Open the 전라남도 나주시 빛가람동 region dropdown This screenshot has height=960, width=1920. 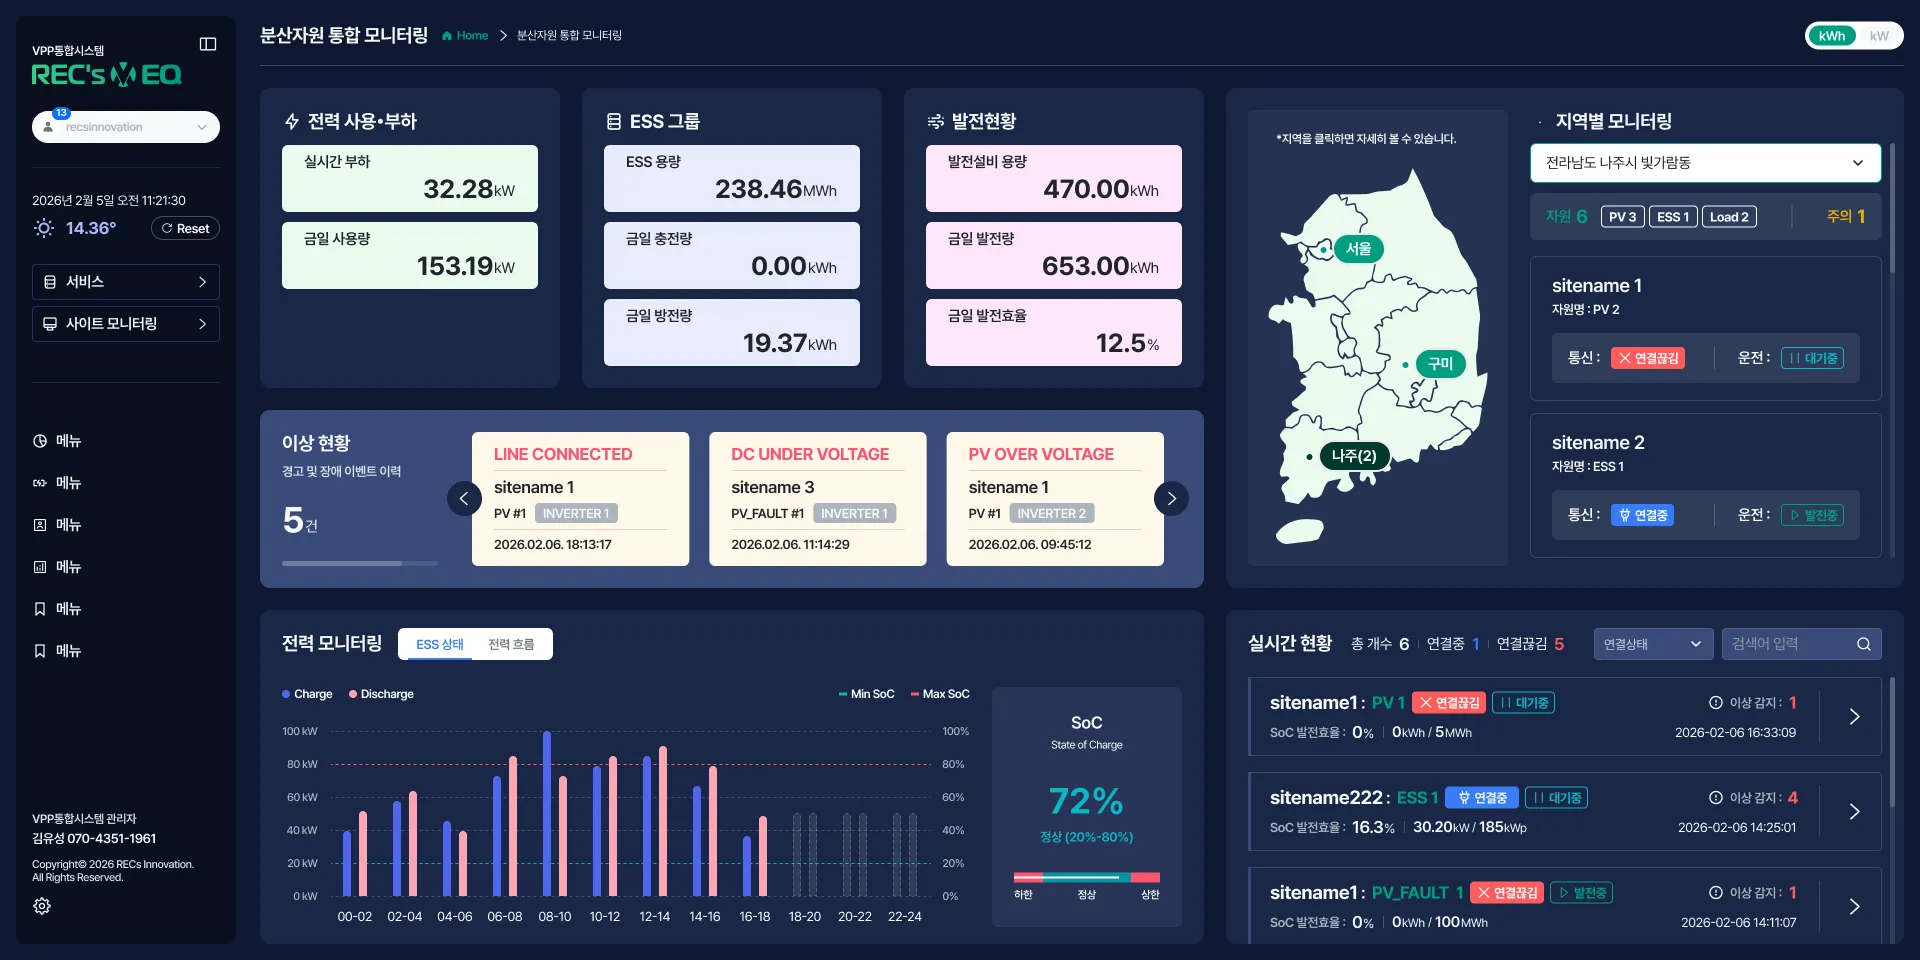(1705, 163)
